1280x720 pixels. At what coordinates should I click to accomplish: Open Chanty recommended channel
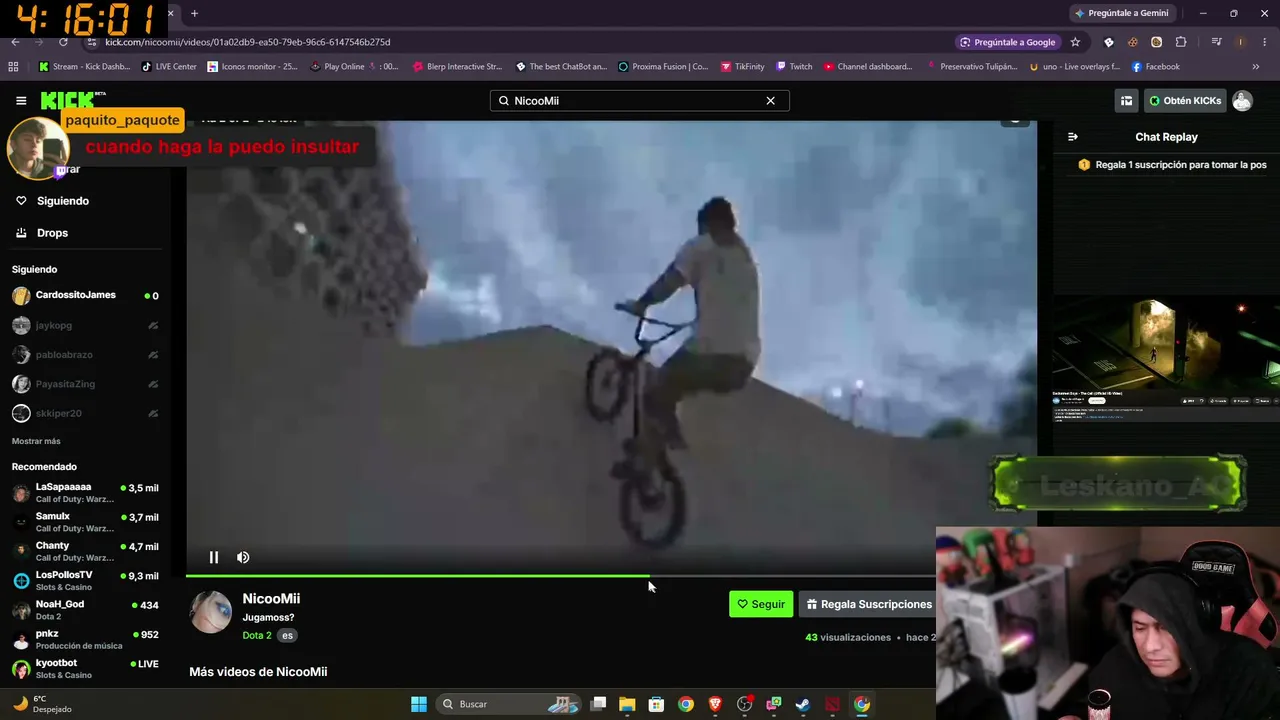85,551
